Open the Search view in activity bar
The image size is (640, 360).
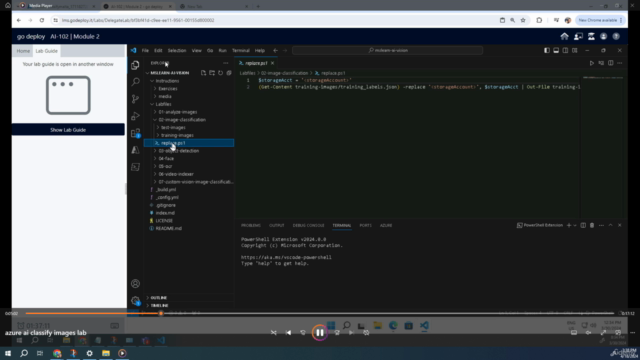[136, 82]
